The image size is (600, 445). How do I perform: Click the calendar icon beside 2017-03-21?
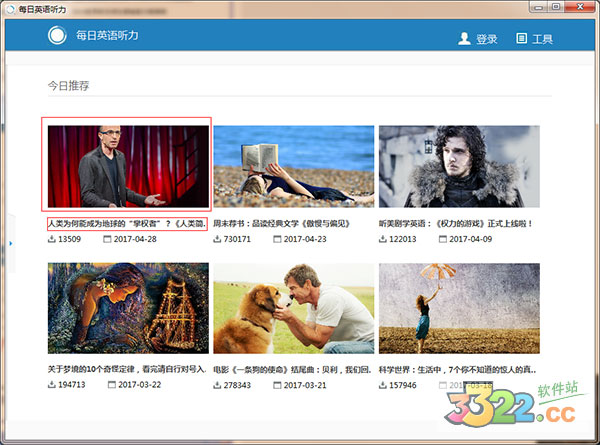tap(277, 385)
